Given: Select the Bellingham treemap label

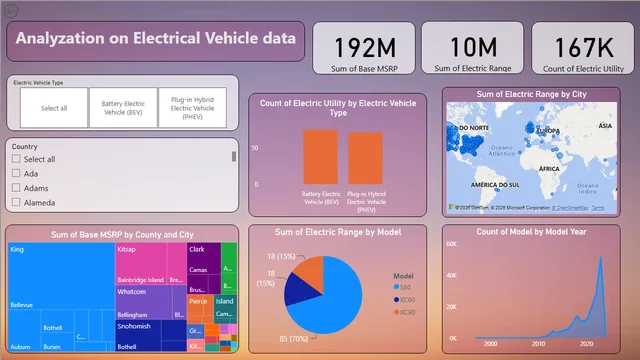Looking at the screenshot, I should (x=132, y=315).
